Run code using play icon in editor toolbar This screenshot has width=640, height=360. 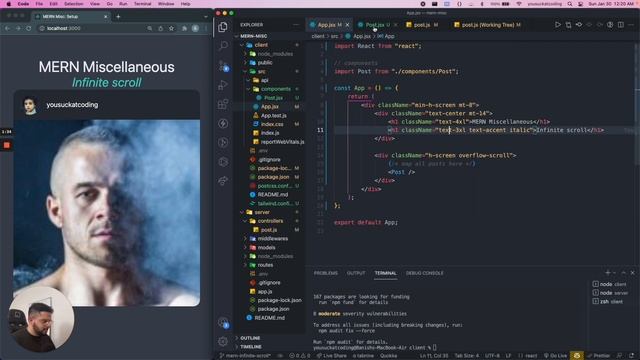558,25
